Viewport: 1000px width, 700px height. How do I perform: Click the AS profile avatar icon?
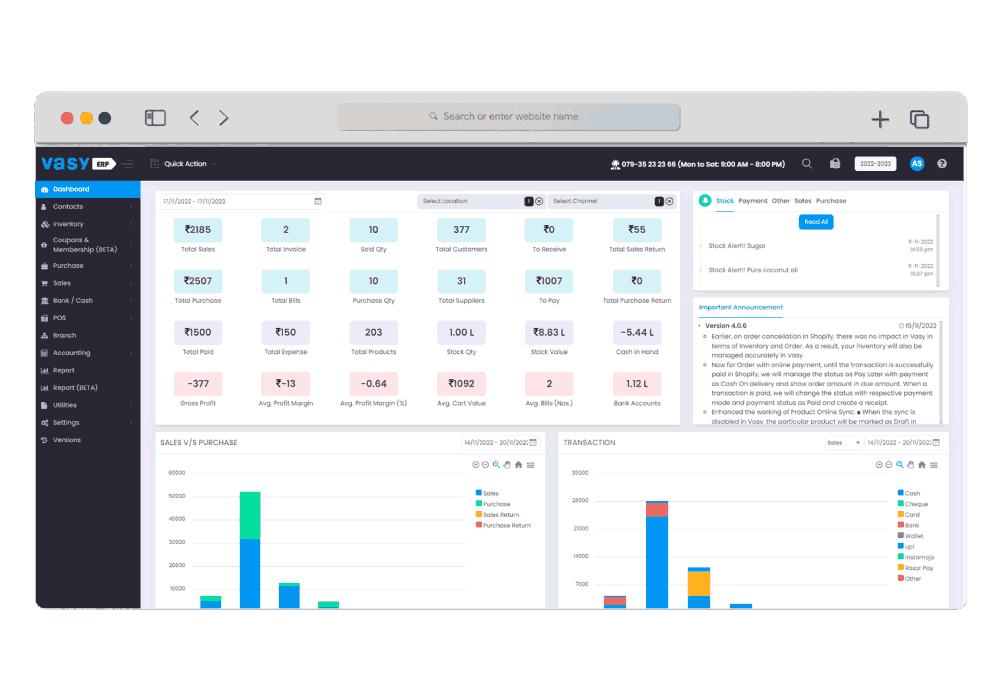click(916, 163)
